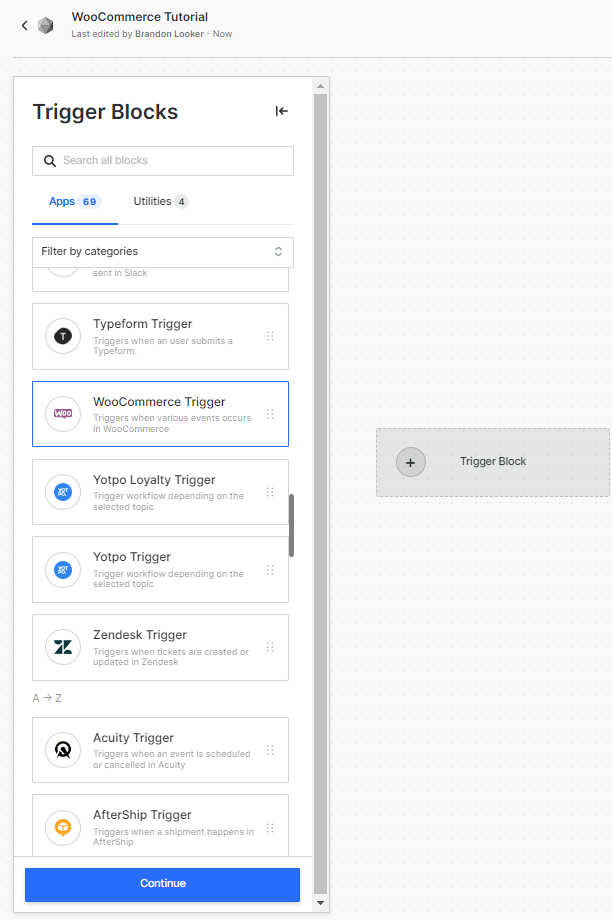Click the drag handle on WooCommerce Trigger

270,414
